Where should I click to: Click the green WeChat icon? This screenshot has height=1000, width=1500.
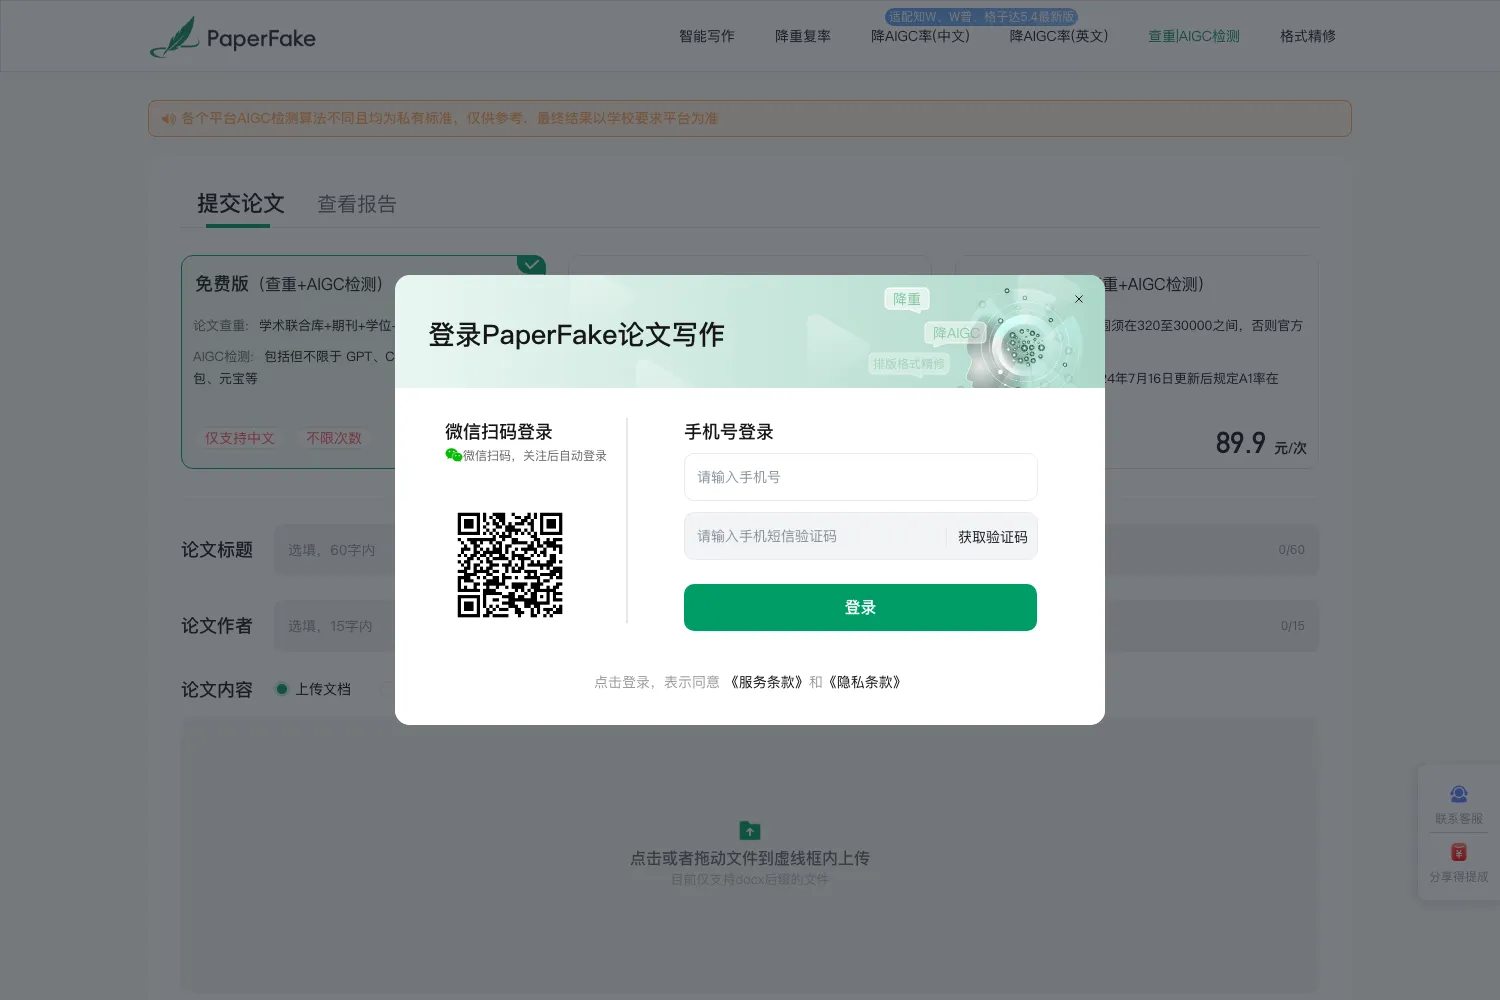(453, 455)
